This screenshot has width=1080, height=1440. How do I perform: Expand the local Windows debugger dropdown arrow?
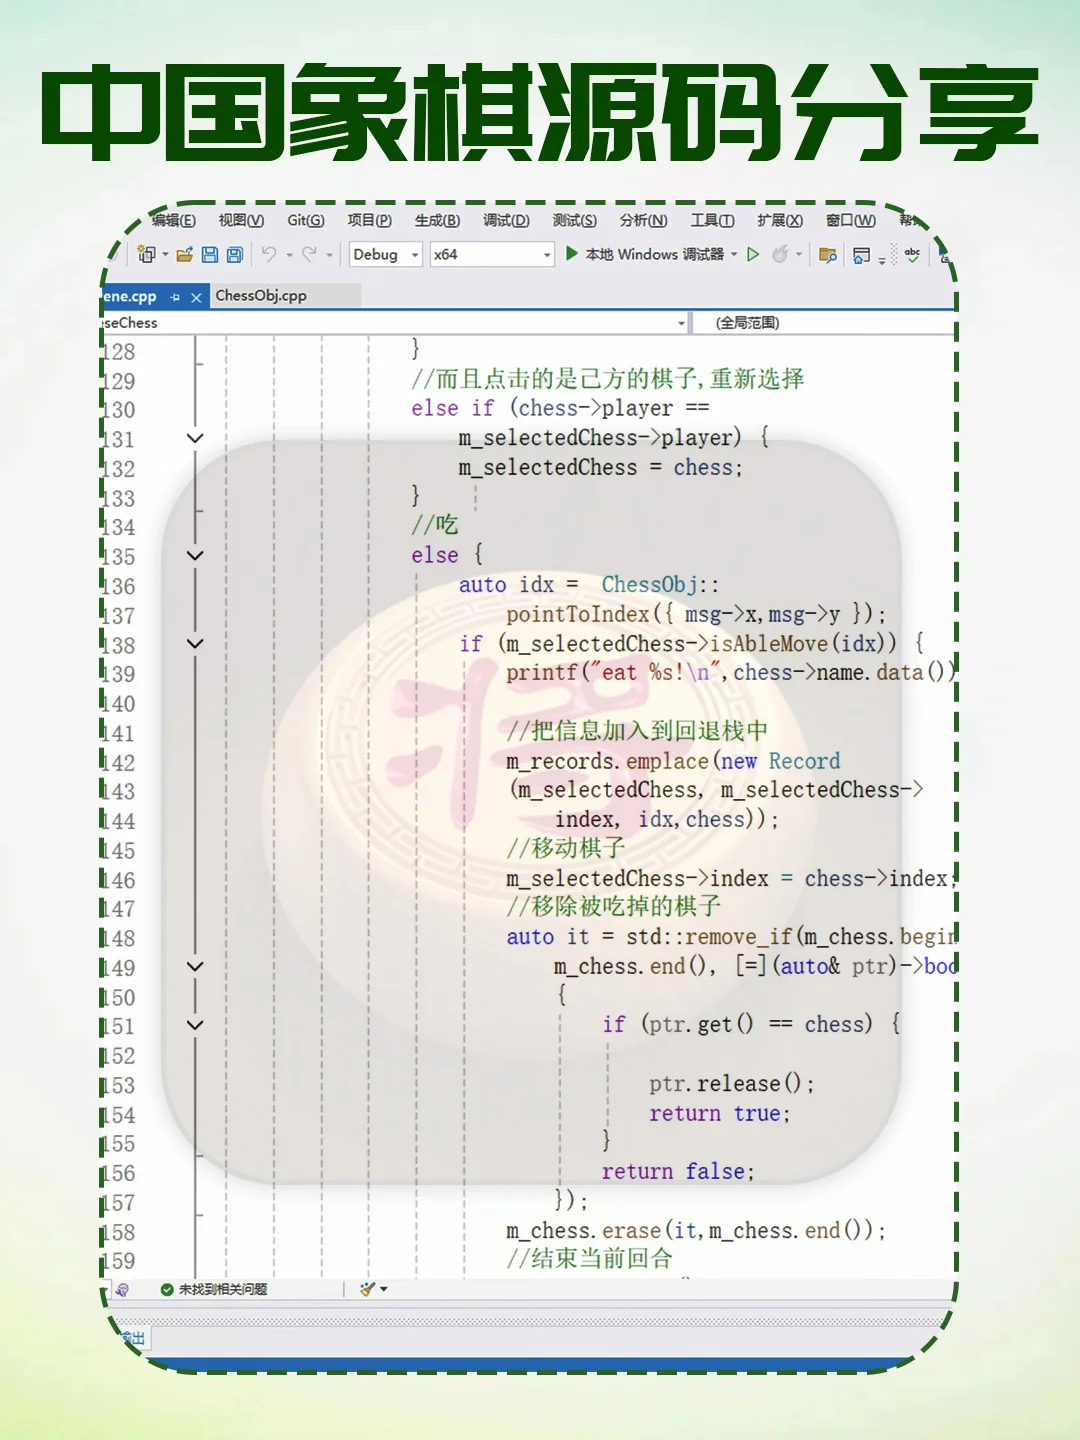coord(734,254)
